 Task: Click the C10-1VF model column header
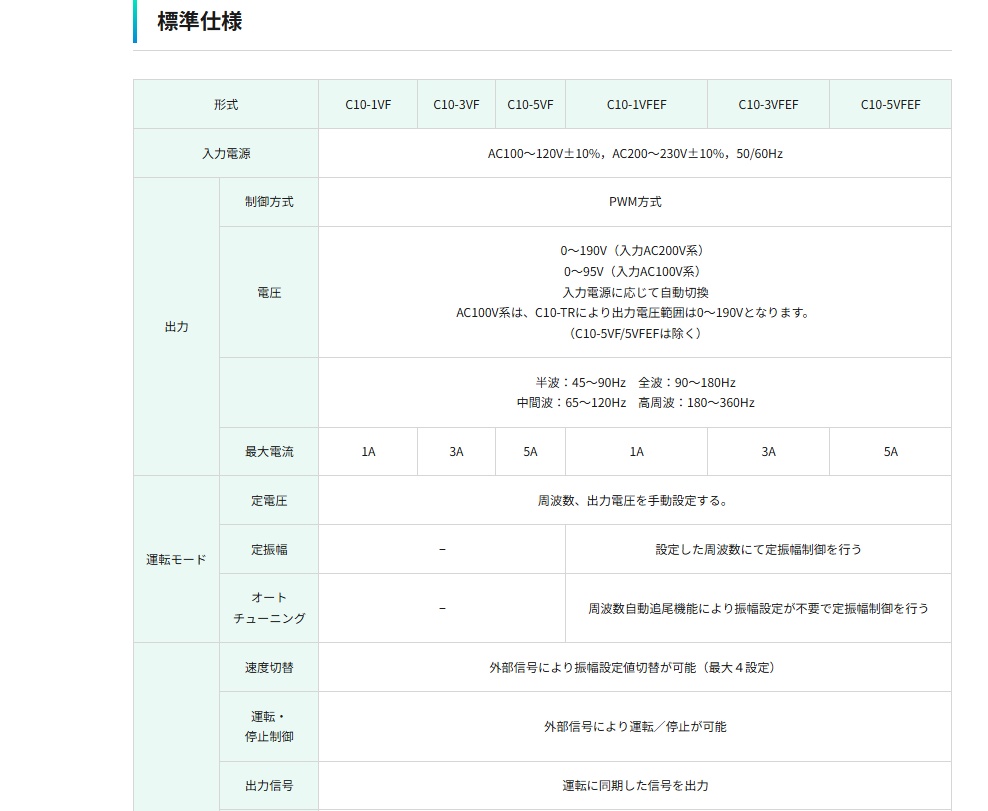367,104
